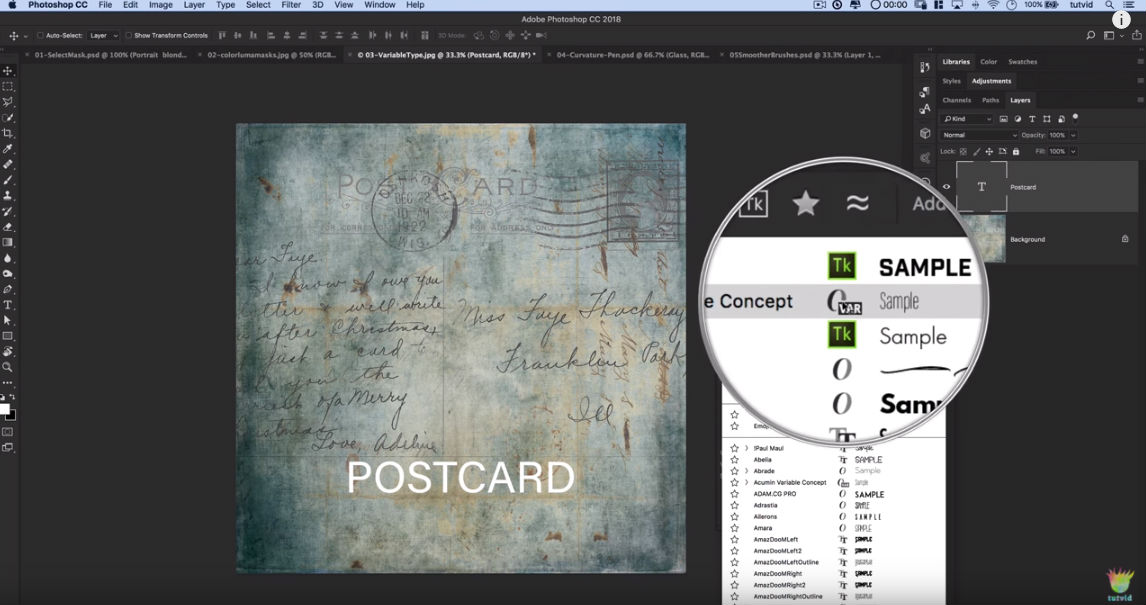
Task: Open the Normal blend mode dropdown
Action: click(x=979, y=135)
